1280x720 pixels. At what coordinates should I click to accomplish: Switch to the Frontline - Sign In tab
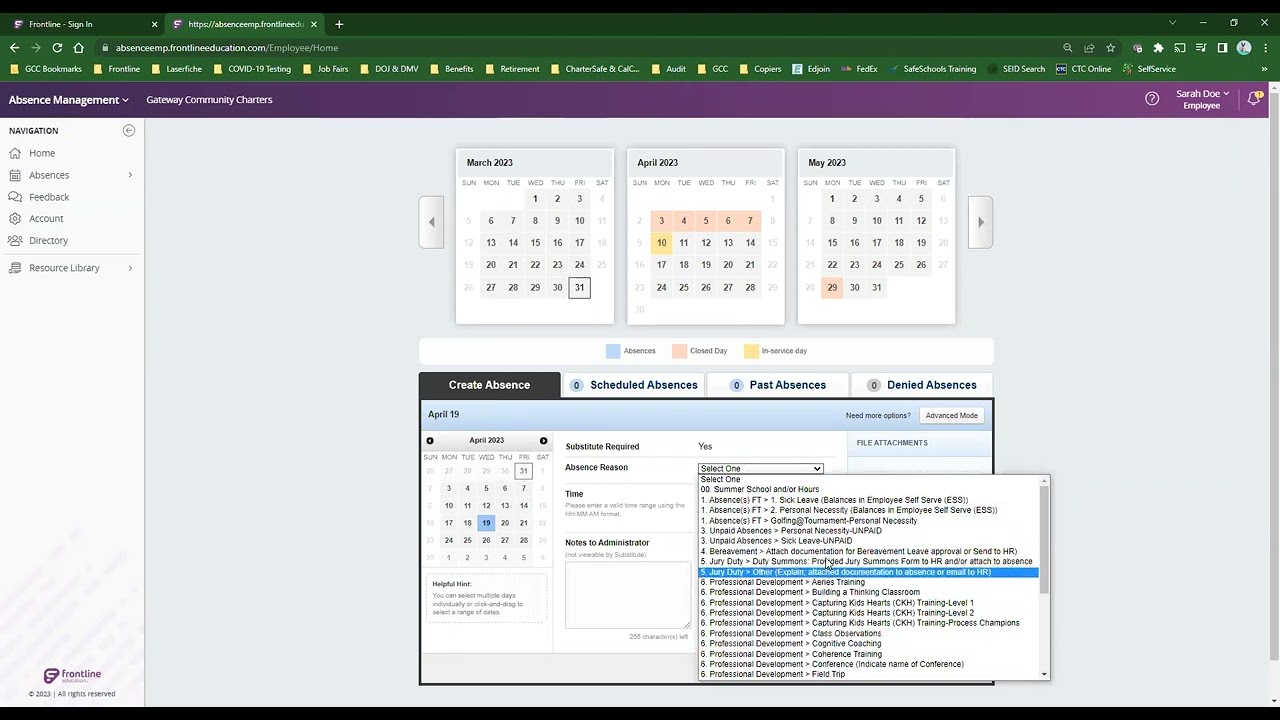(x=83, y=24)
